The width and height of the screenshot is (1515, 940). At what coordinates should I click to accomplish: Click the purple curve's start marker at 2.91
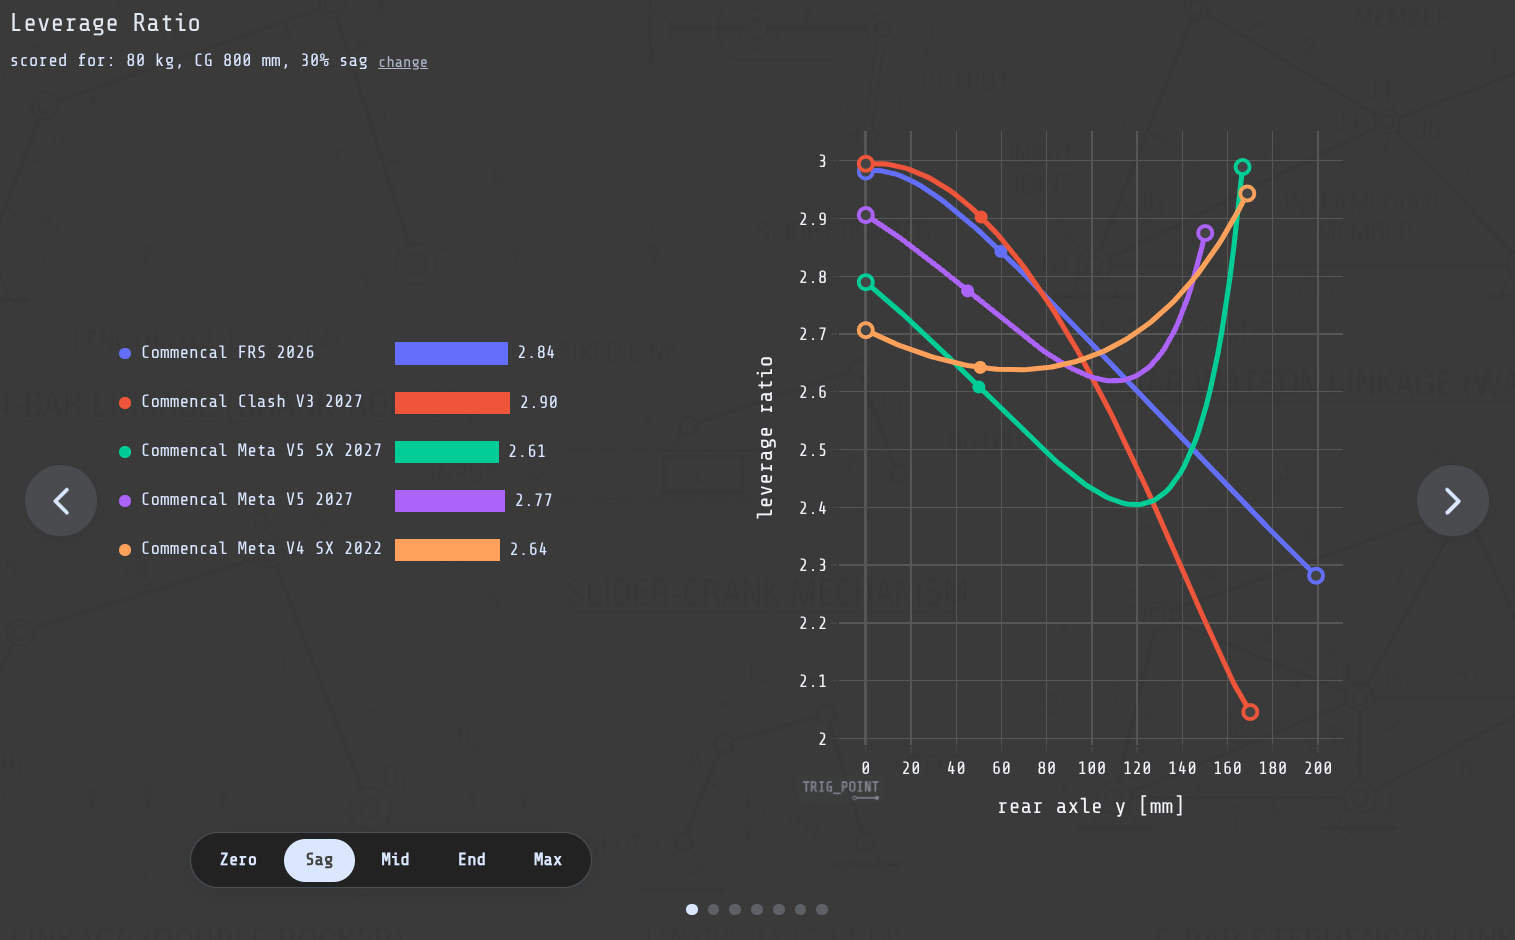coord(866,215)
